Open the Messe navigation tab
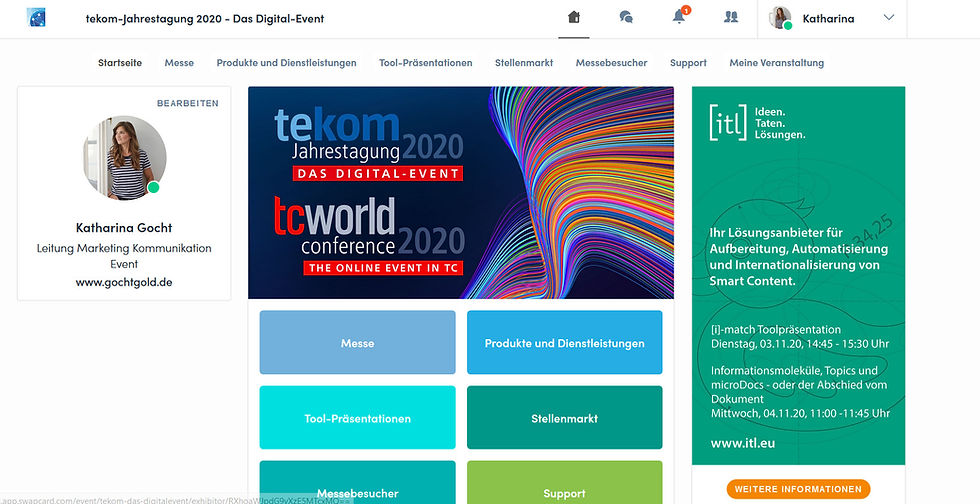The width and height of the screenshot is (980, 504). (179, 63)
